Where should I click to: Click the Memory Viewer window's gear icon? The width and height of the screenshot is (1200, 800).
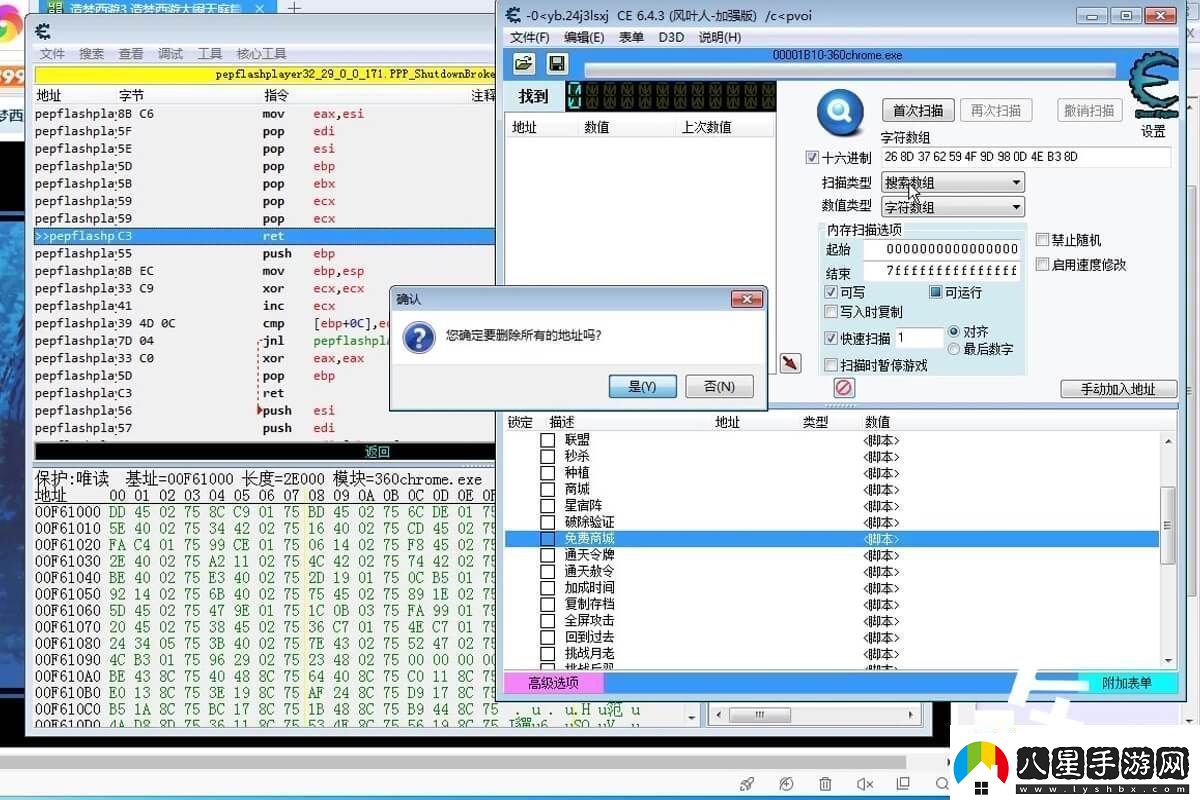pos(43,31)
